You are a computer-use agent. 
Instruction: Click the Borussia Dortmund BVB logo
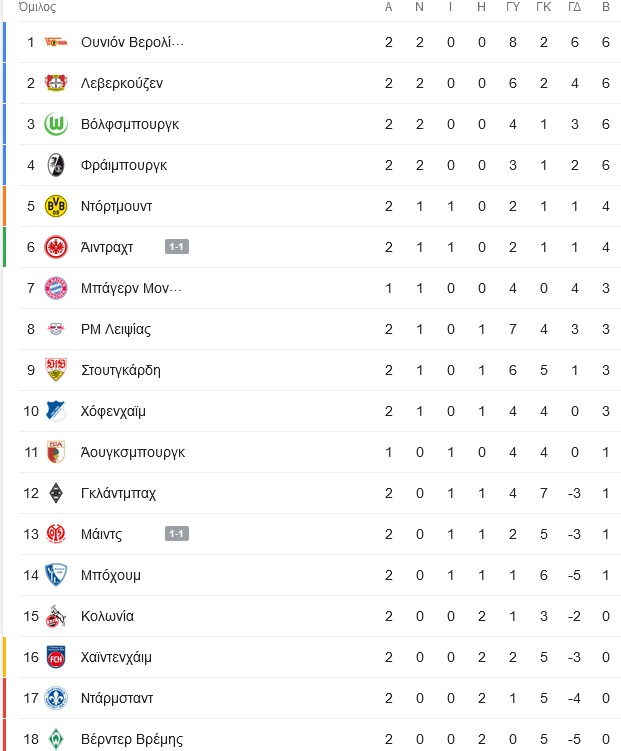pyautogui.click(x=56, y=206)
